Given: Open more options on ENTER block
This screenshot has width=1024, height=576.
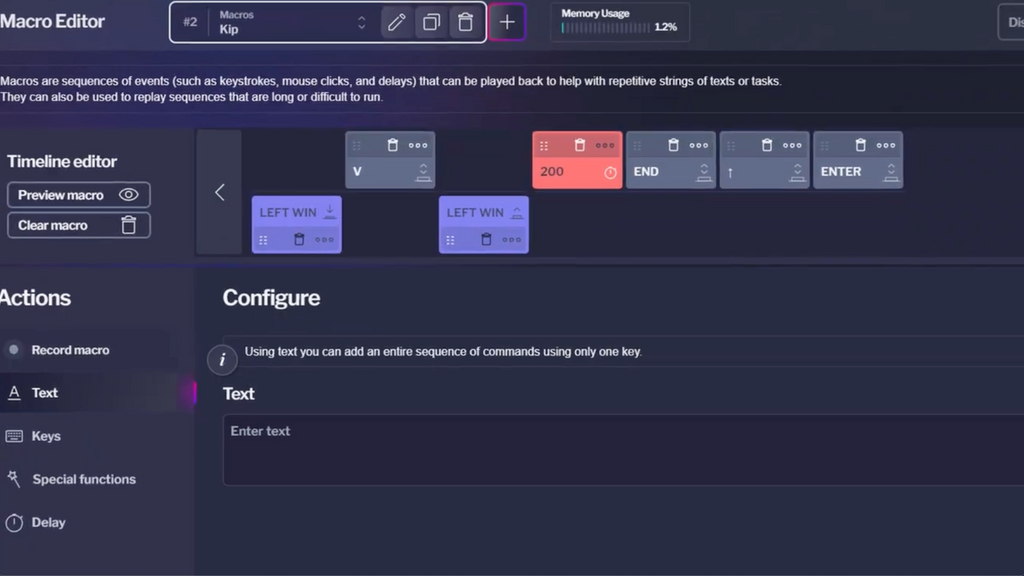Looking at the screenshot, I should coord(886,145).
